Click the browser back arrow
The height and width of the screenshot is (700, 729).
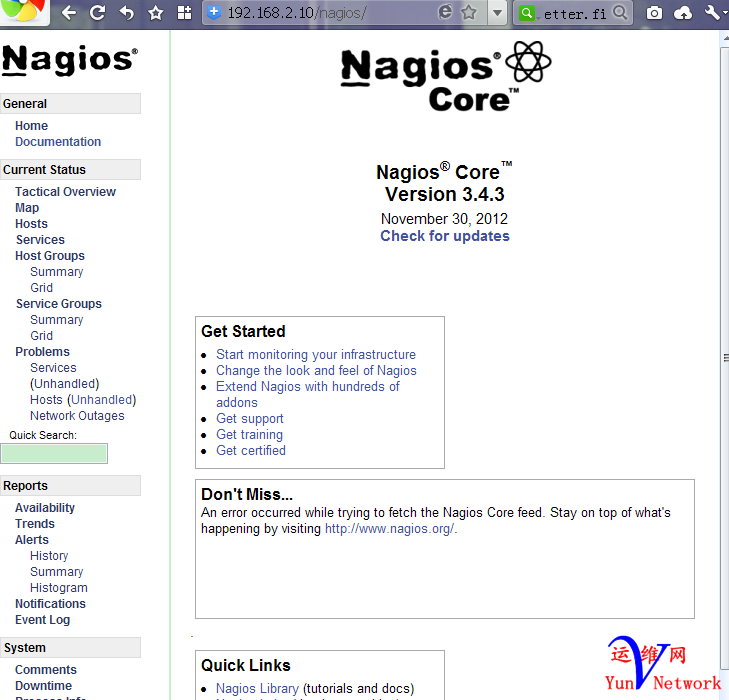tap(69, 13)
